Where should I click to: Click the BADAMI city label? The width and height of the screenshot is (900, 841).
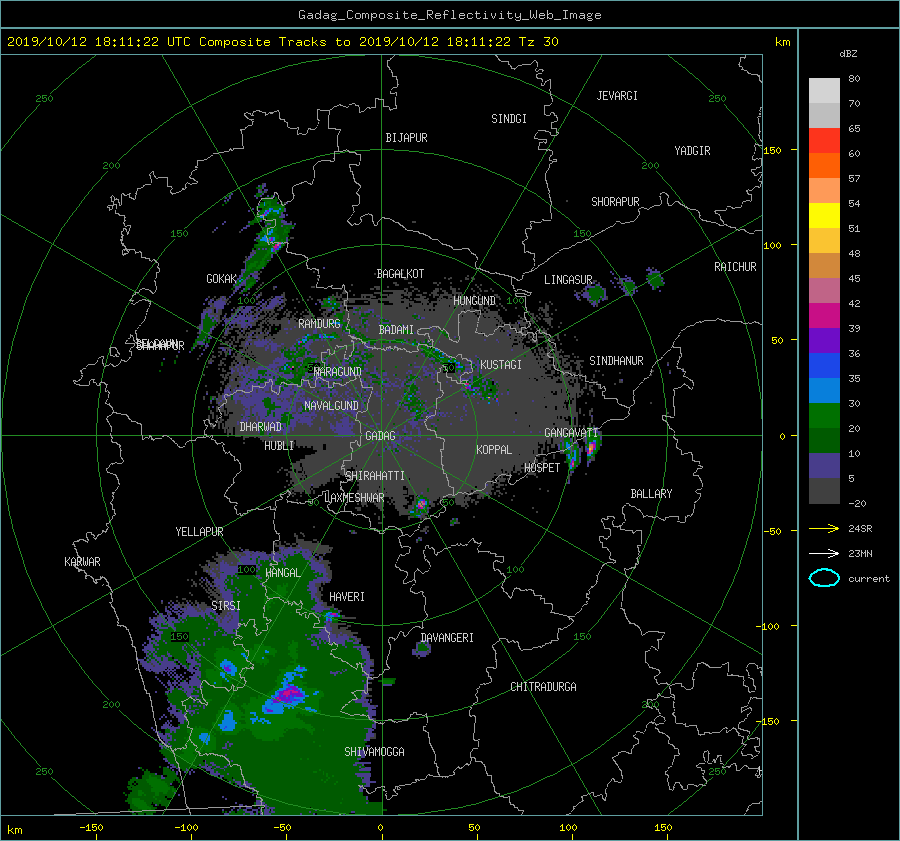coord(396,330)
